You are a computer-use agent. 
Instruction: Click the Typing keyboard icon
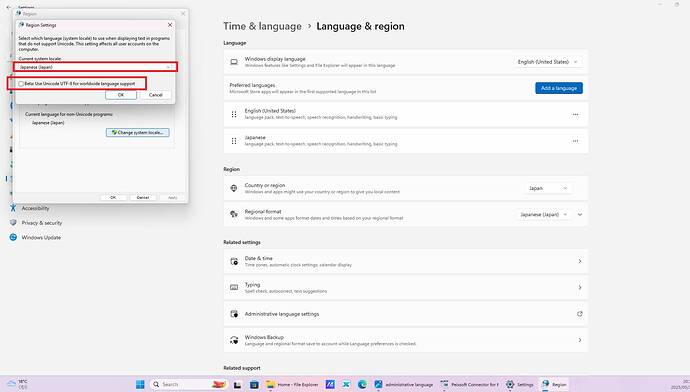pyautogui.click(x=234, y=288)
